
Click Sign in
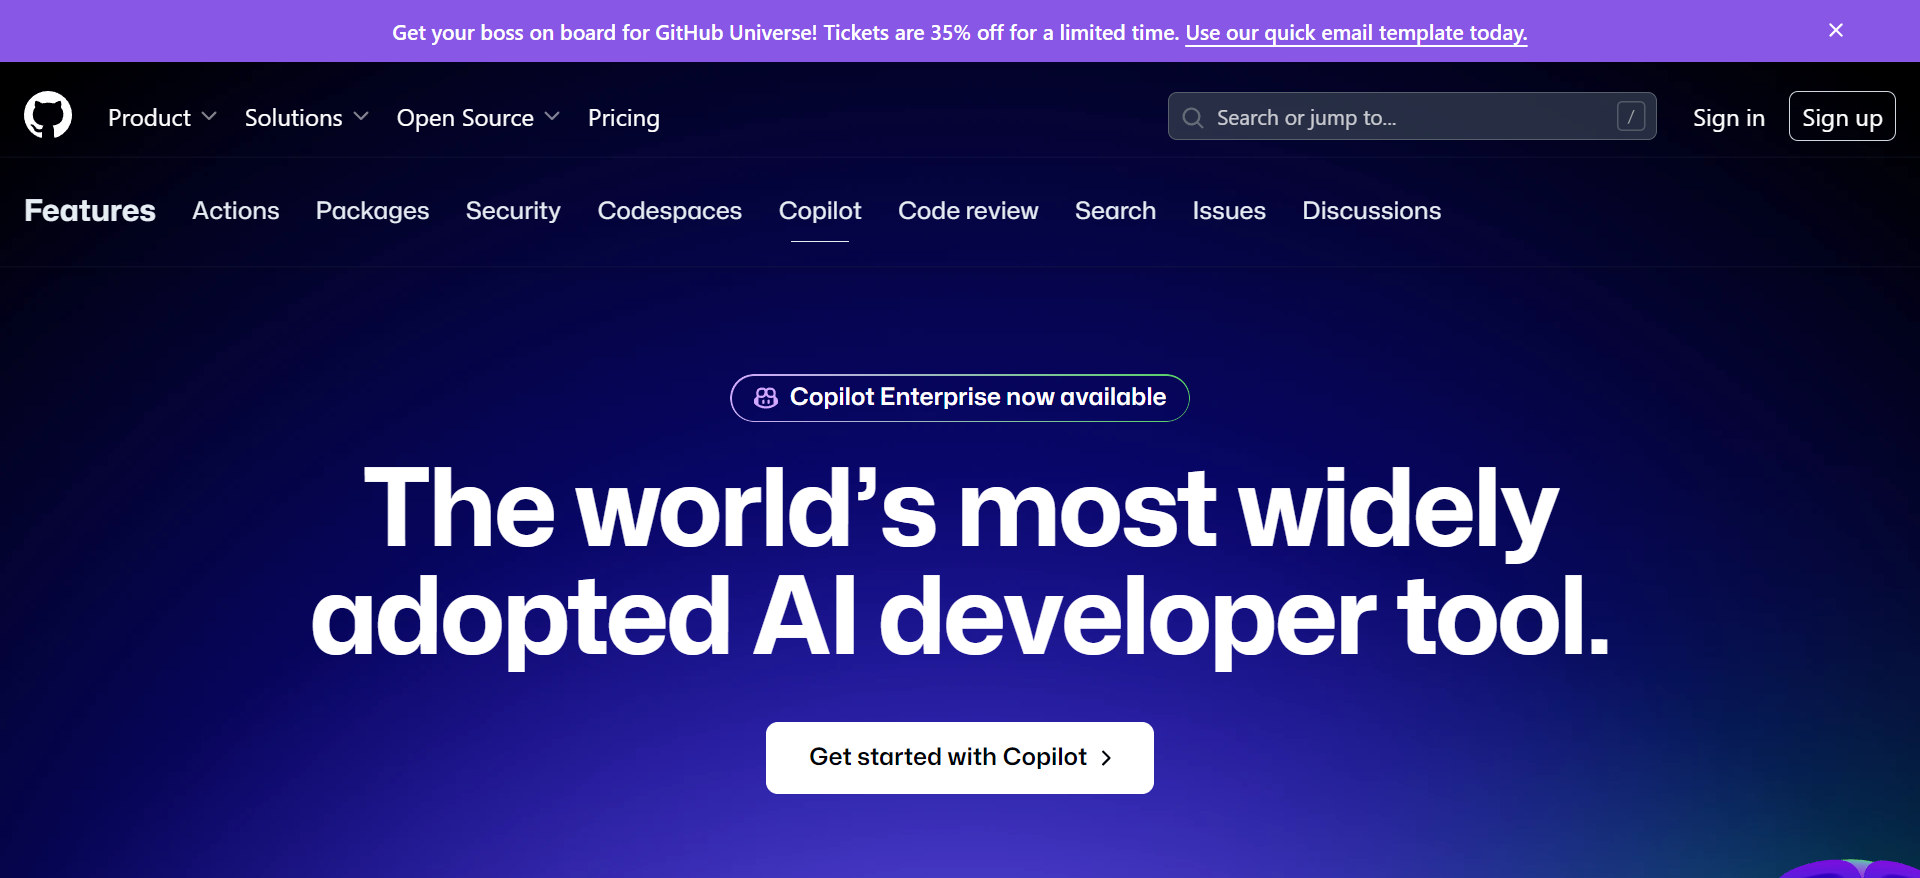[1729, 117]
